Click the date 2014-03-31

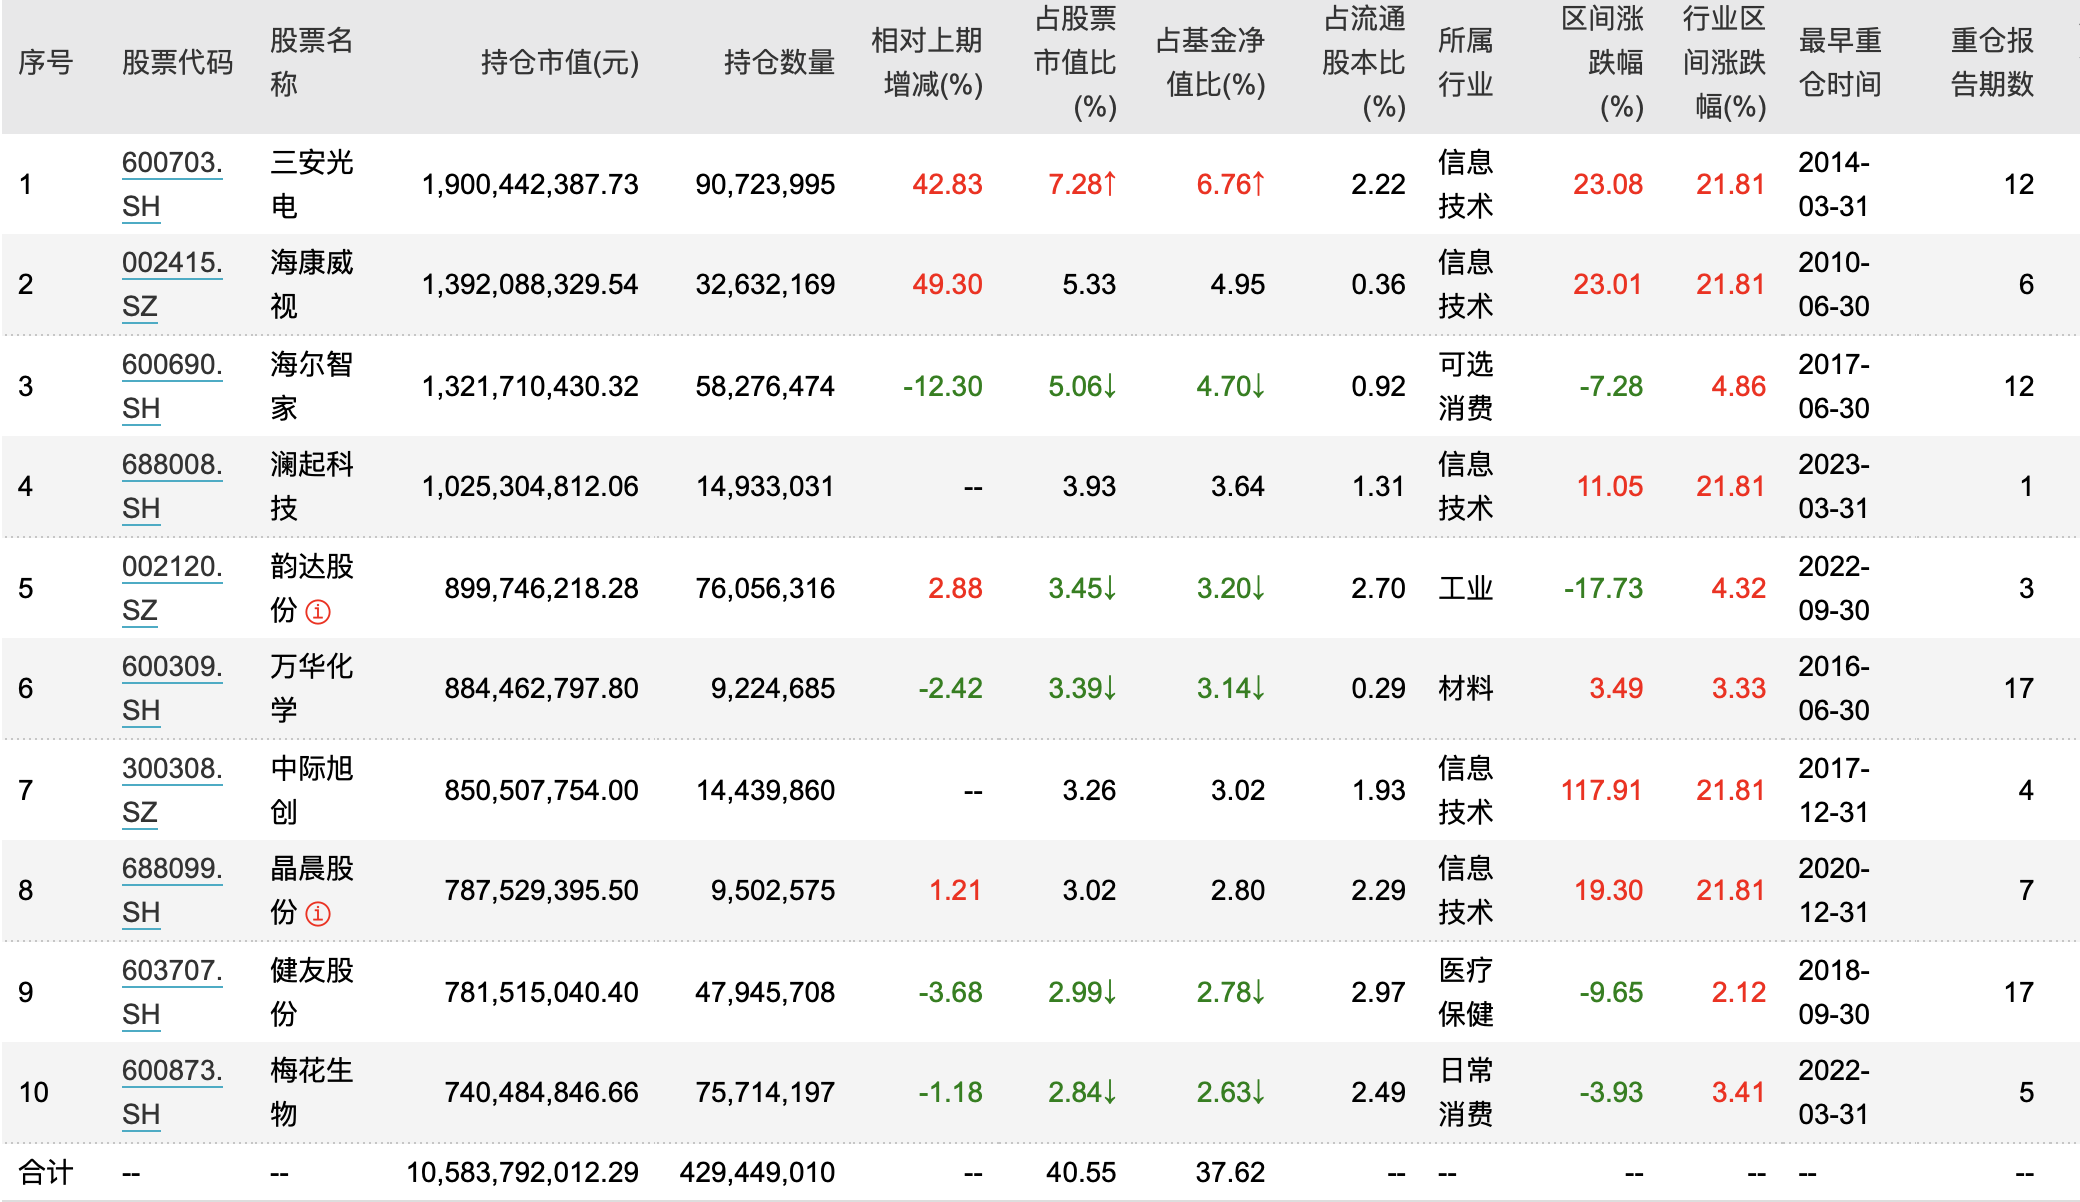(x=1834, y=184)
